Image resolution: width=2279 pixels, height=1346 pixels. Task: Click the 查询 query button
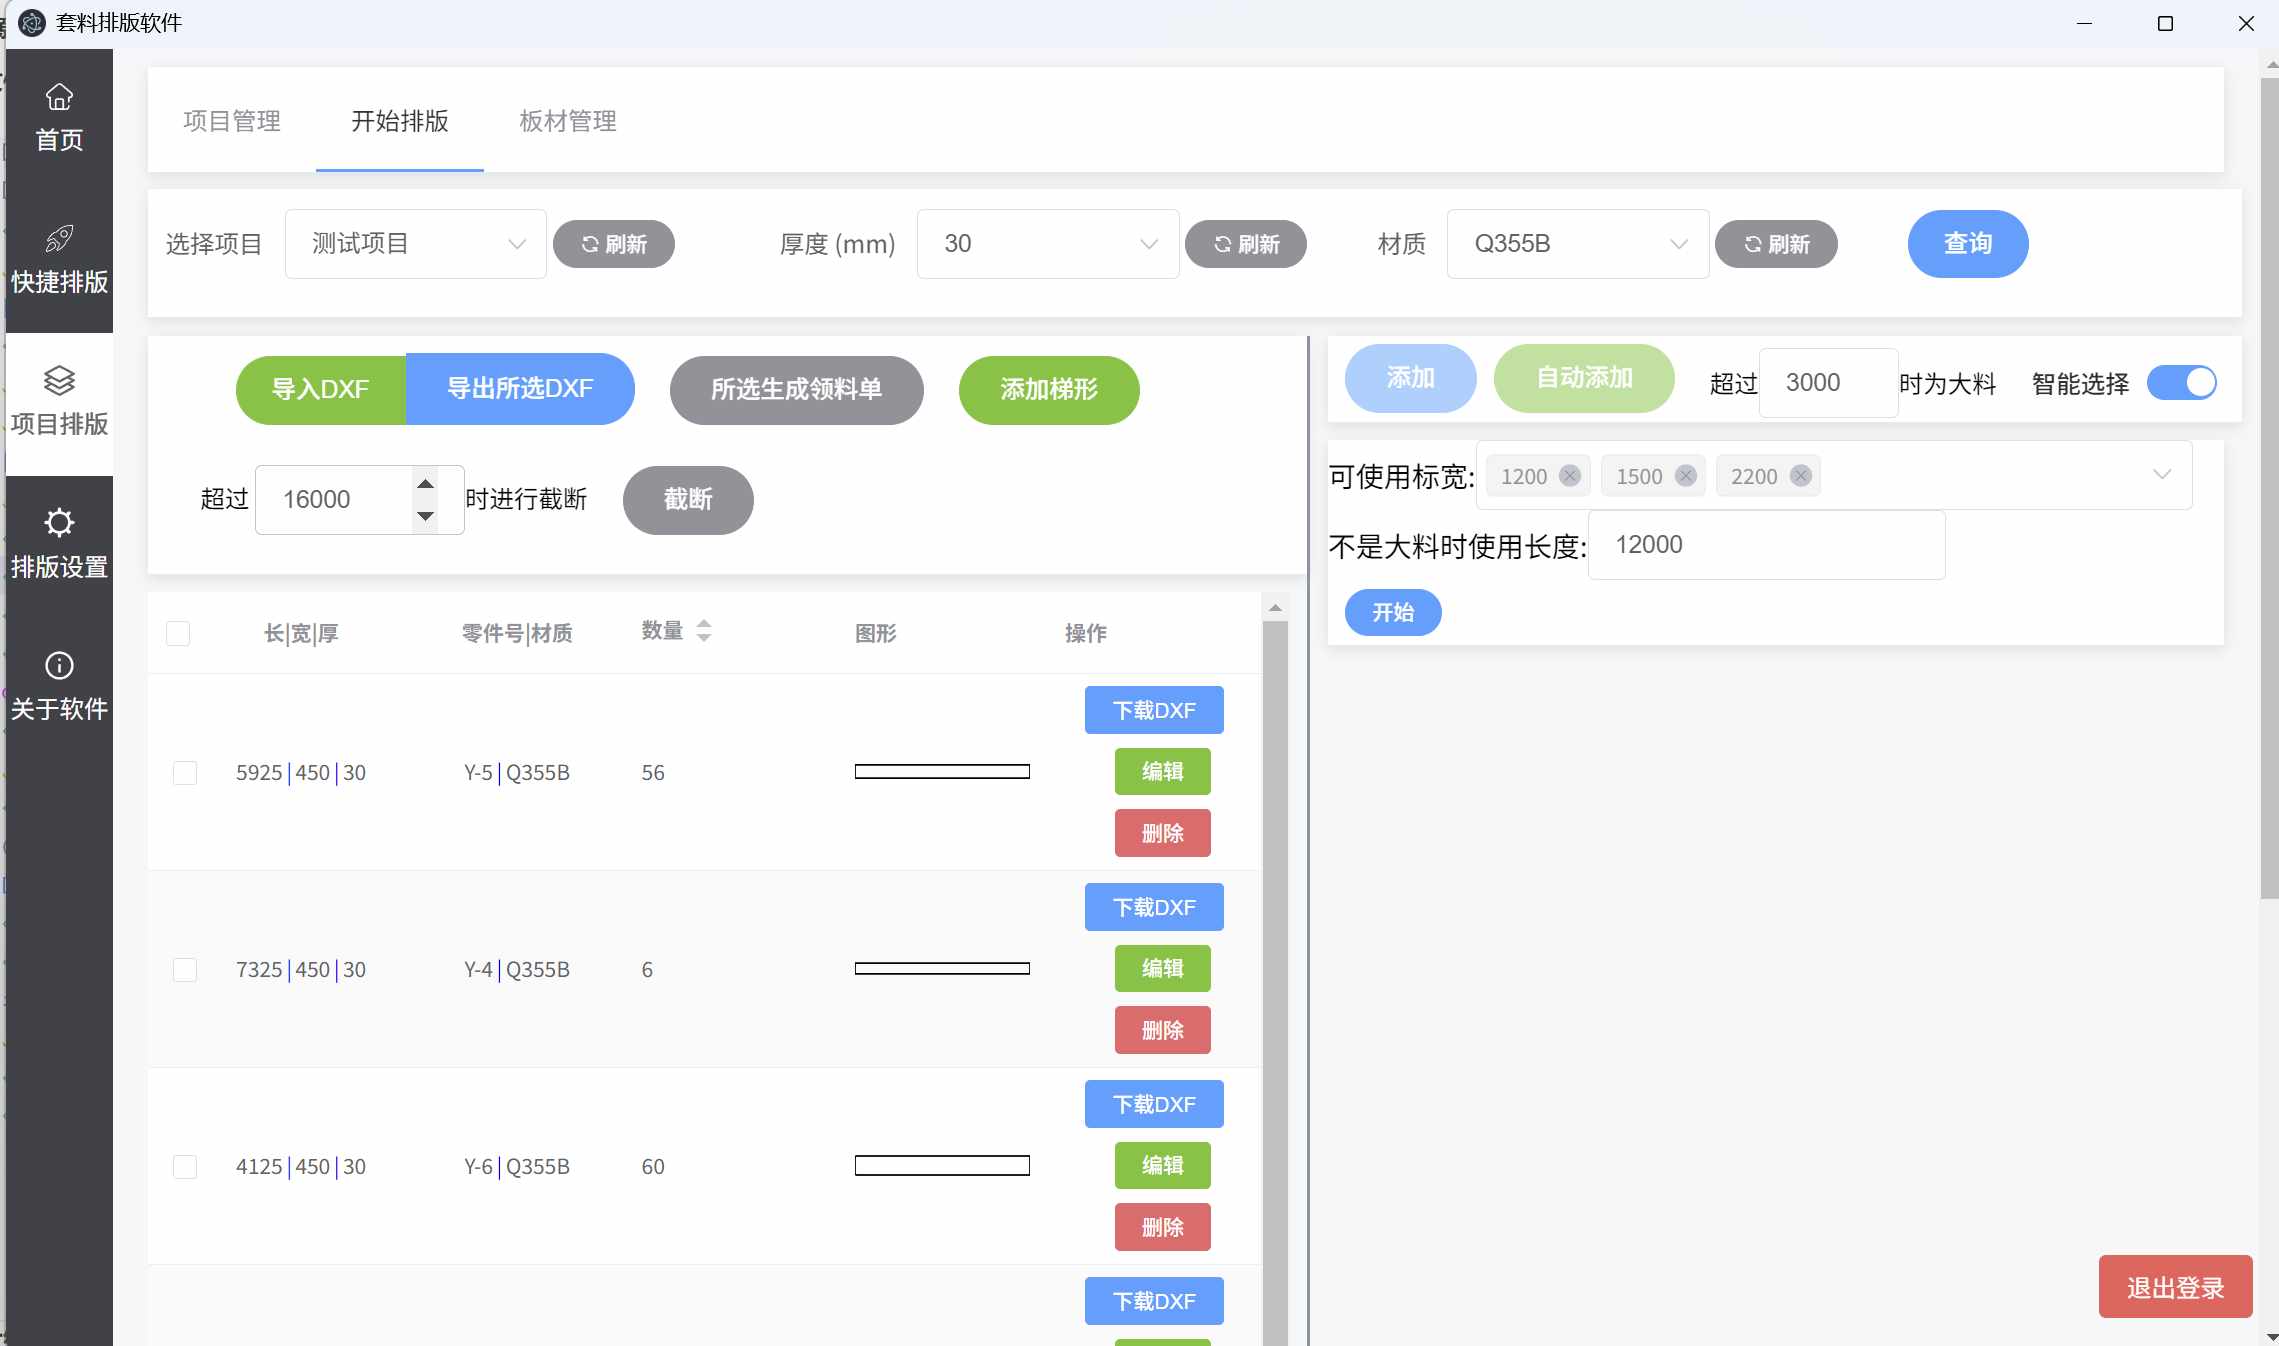tap(1966, 243)
